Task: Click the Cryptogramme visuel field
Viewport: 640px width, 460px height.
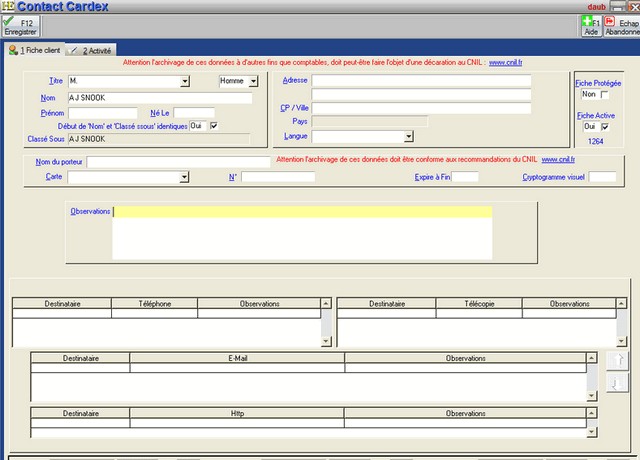Action: [602, 177]
